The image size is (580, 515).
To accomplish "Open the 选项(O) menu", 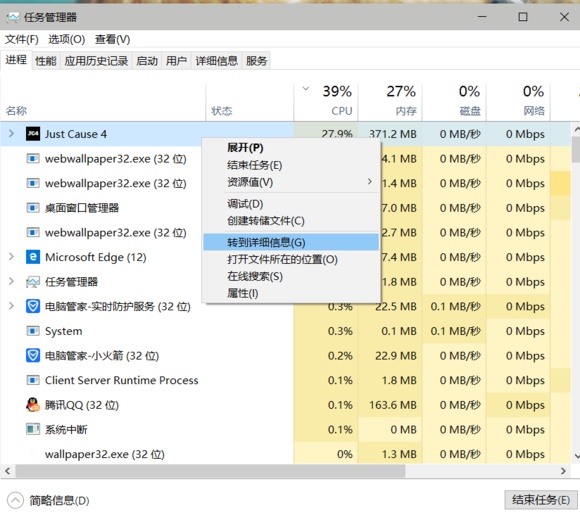I will [x=67, y=39].
